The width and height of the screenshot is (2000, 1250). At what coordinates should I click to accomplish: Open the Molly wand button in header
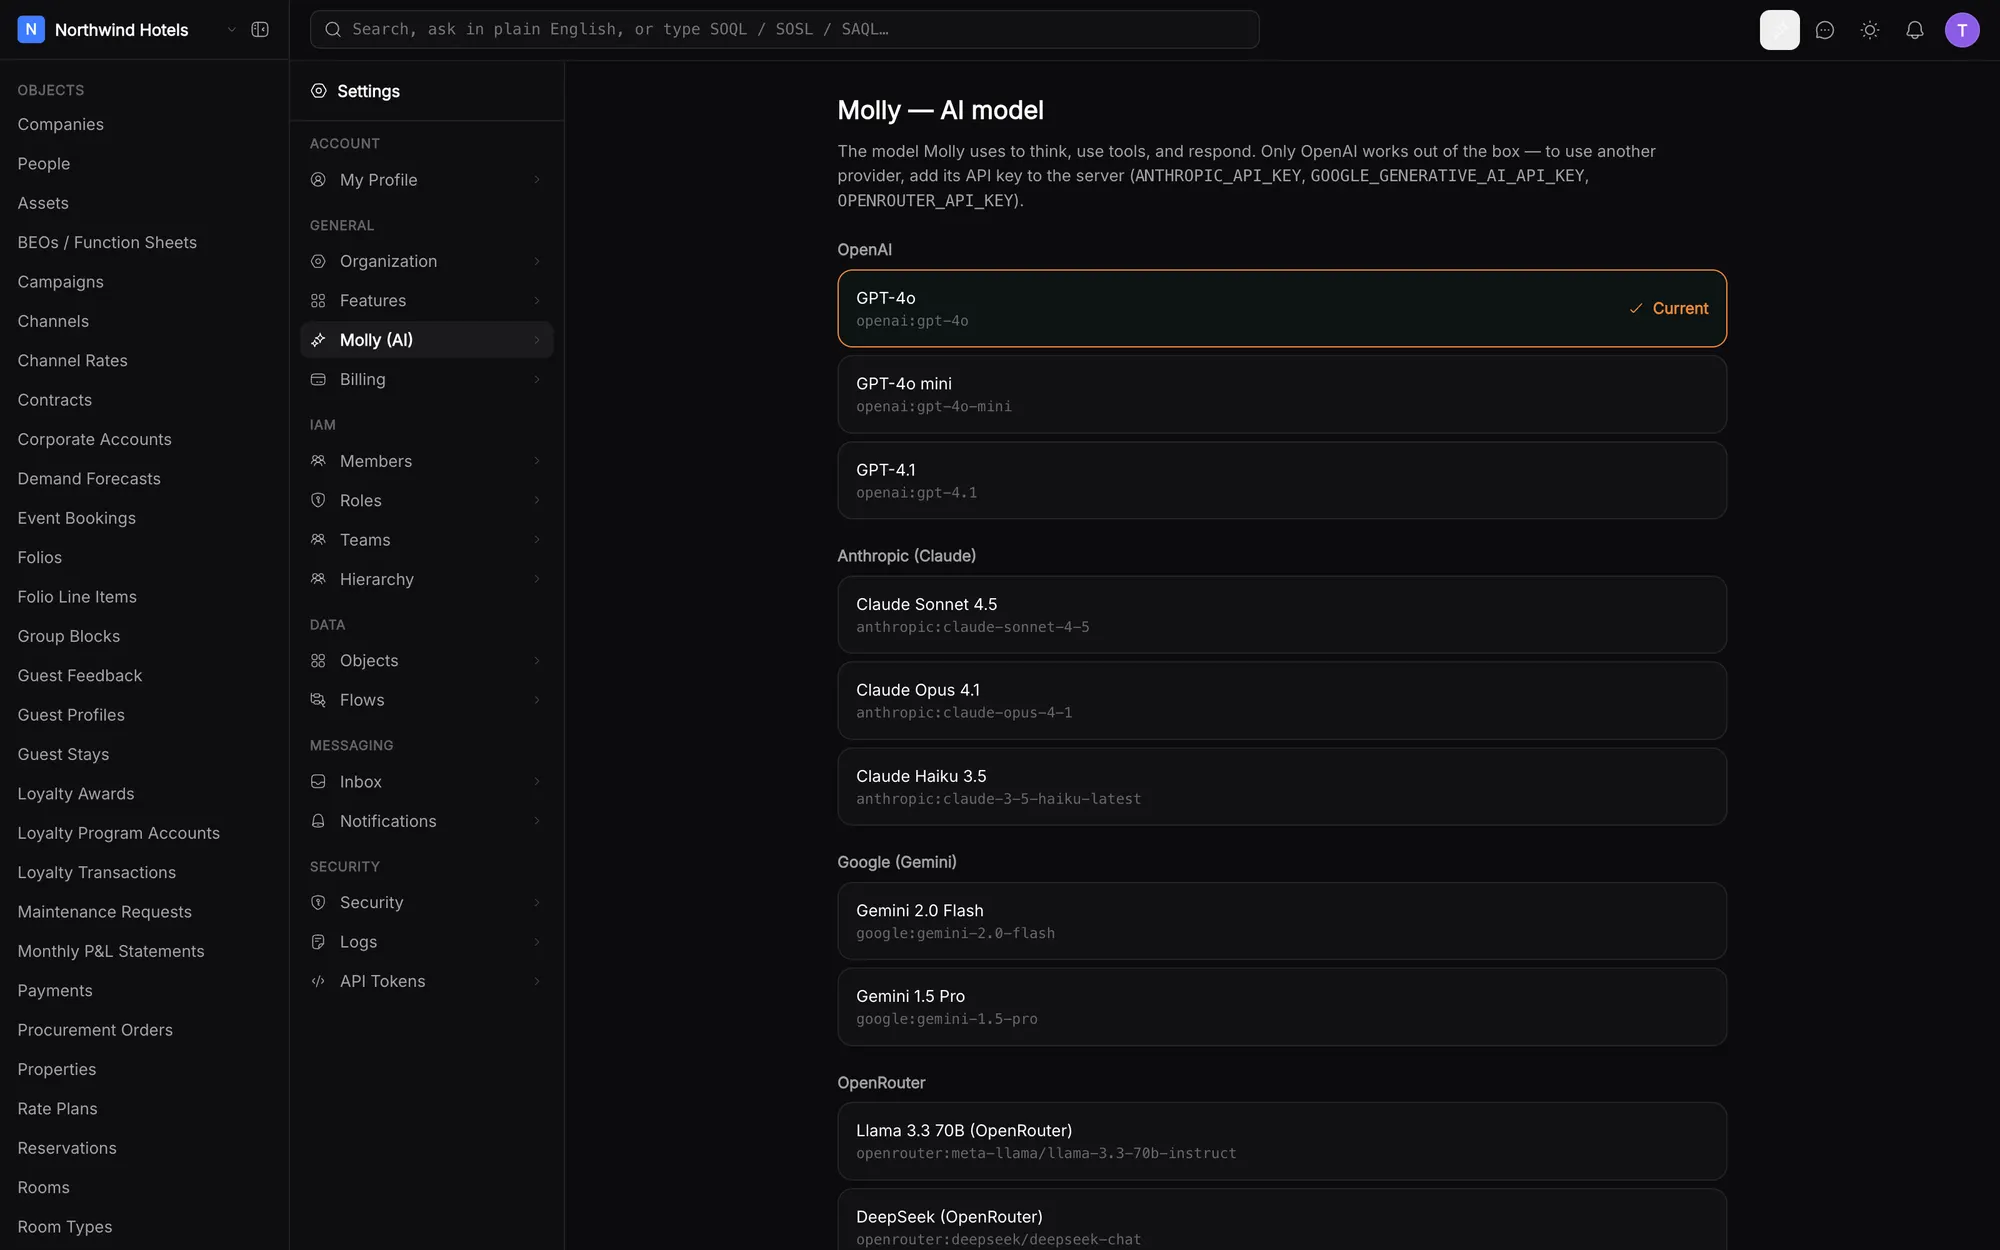(1779, 30)
